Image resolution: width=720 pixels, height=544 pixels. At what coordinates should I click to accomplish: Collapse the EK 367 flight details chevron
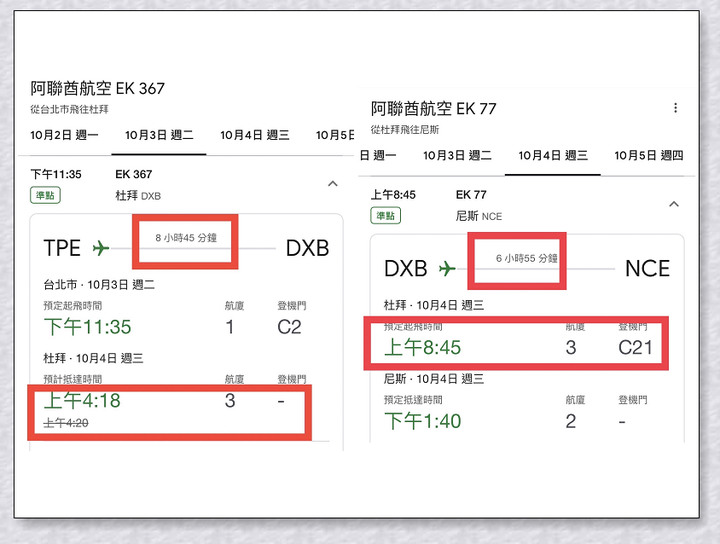pos(333,184)
